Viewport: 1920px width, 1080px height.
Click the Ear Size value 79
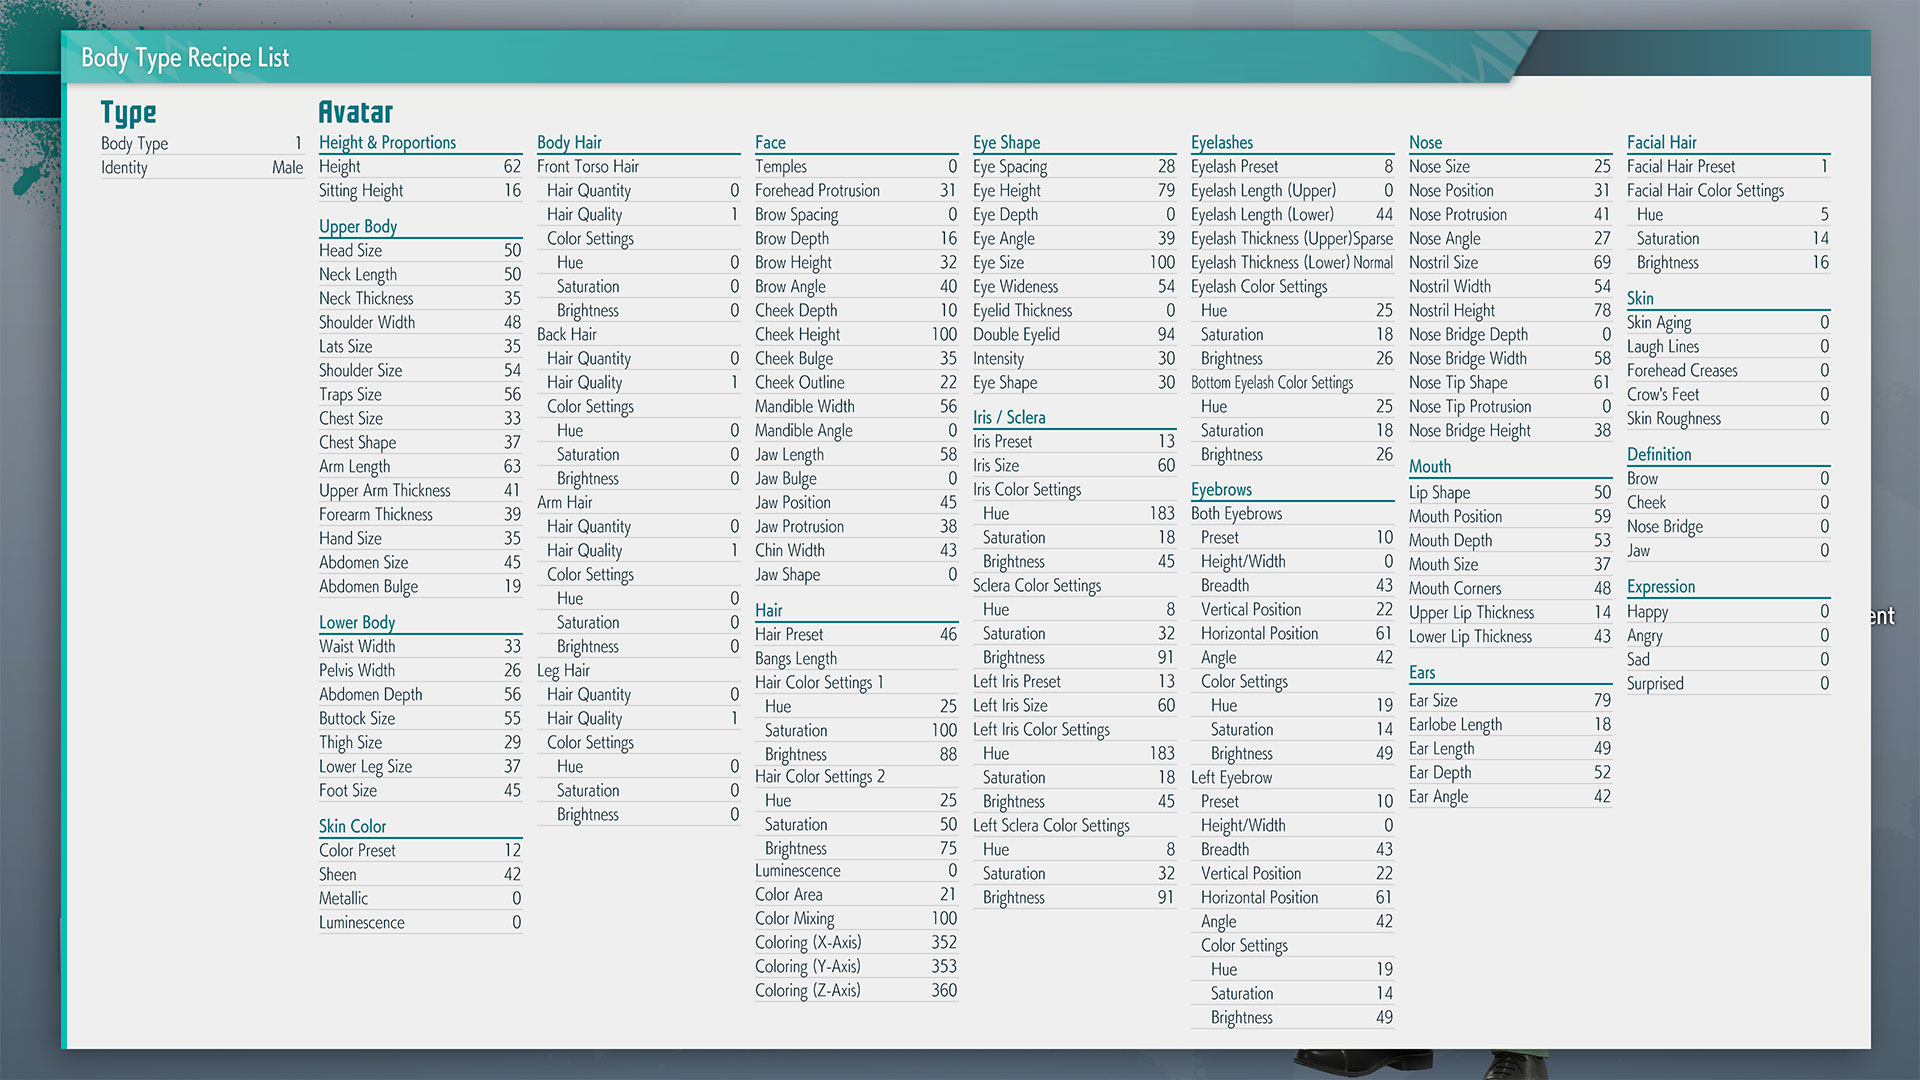1602,700
